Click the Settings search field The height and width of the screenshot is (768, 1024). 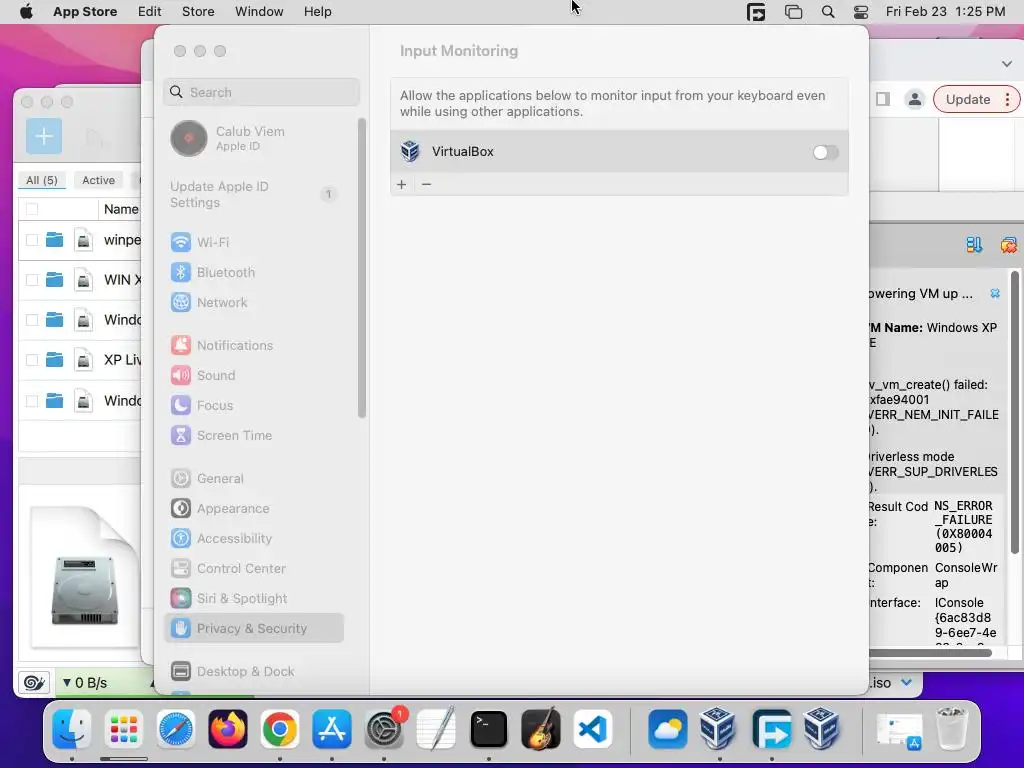(x=261, y=92)
